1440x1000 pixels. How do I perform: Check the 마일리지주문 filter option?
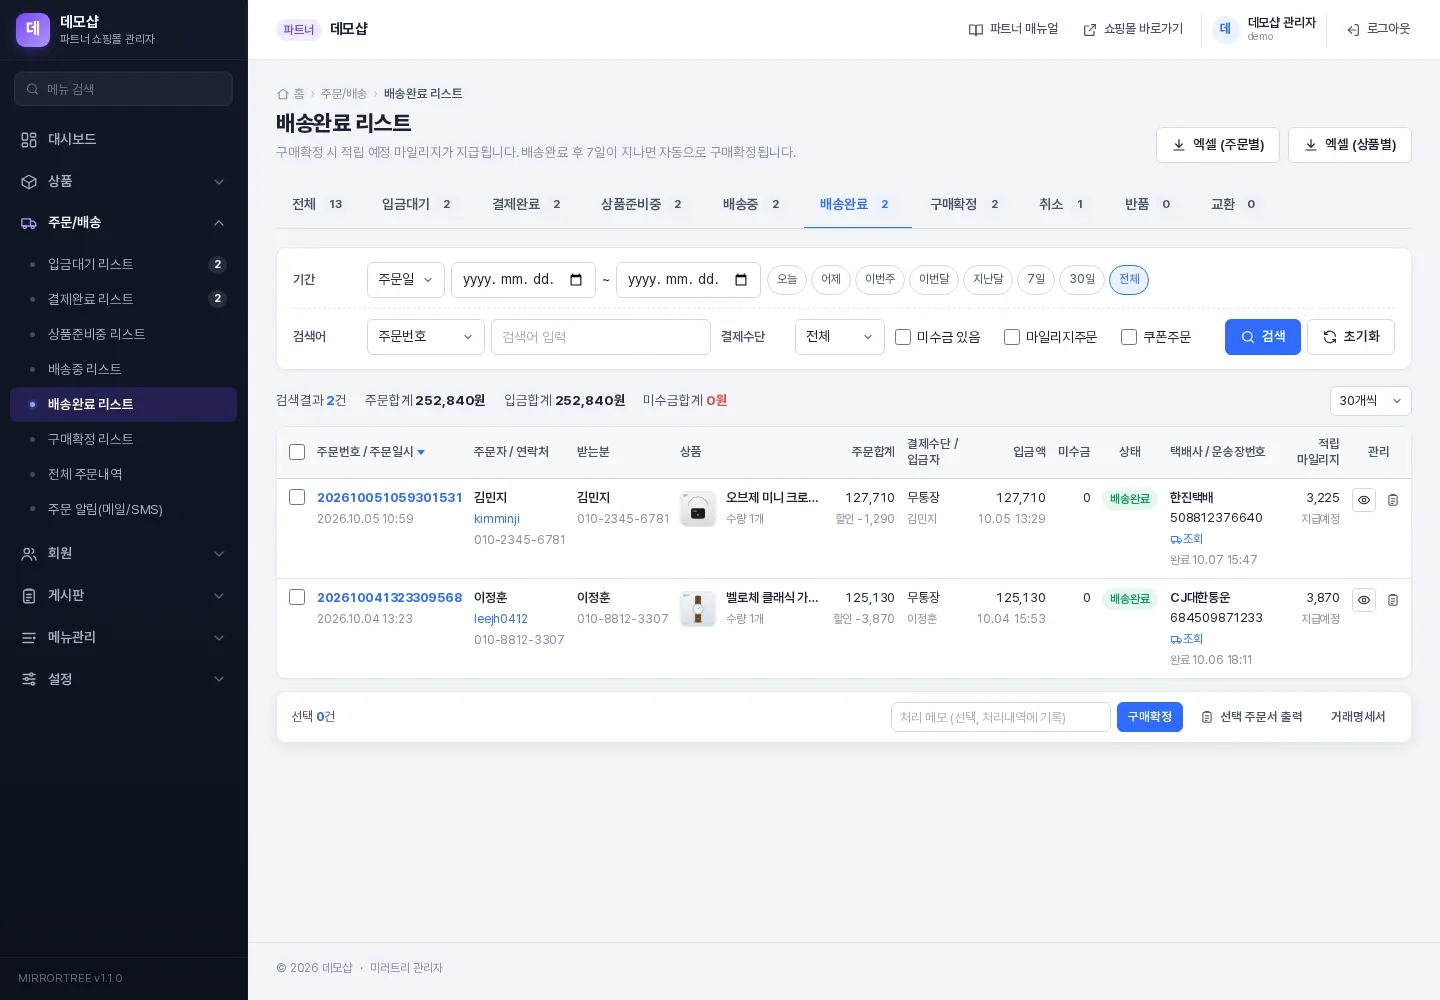click(x=1012, y=337)
